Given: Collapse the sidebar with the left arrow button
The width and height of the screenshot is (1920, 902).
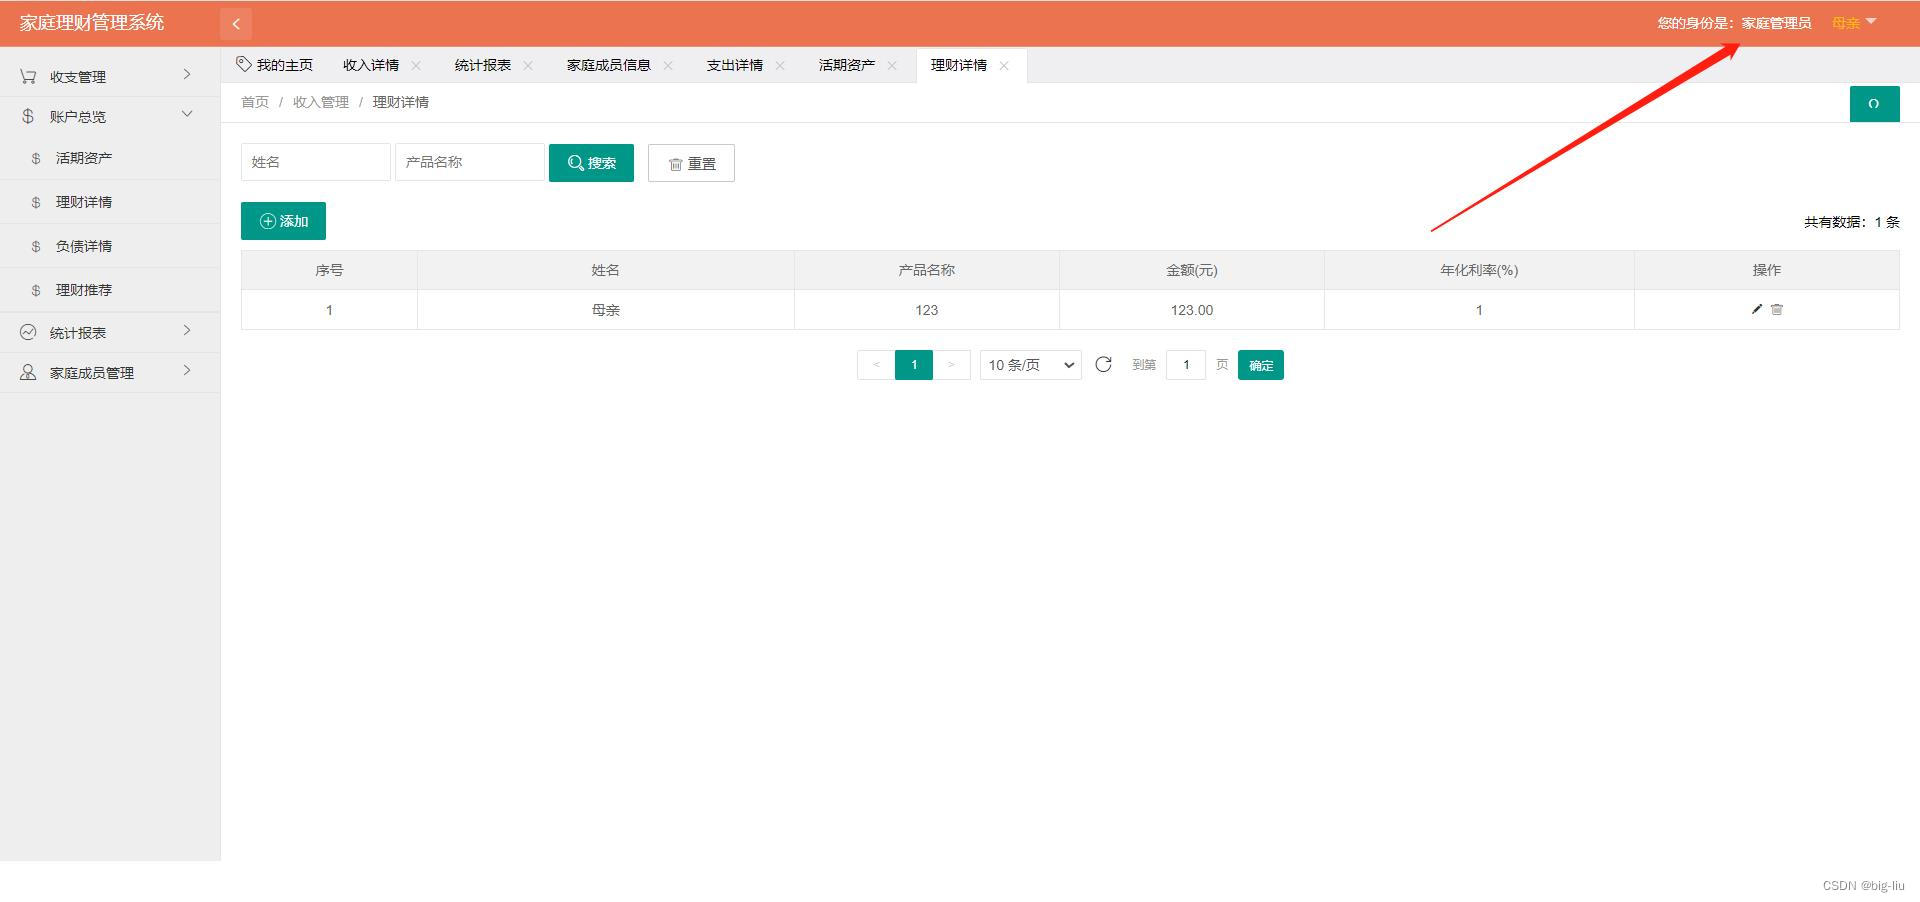Looking at the screenshot, I should pyautogui.click(x=236, y=24).
